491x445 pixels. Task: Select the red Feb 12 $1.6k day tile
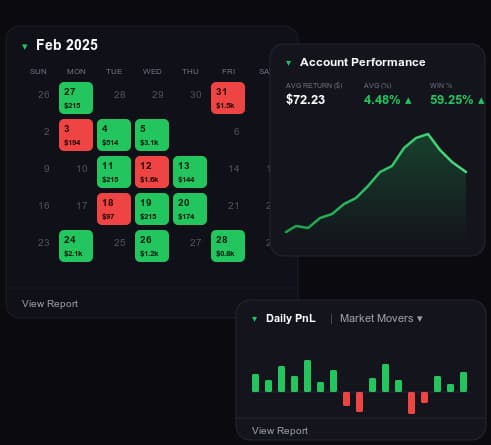click(152, 172)
